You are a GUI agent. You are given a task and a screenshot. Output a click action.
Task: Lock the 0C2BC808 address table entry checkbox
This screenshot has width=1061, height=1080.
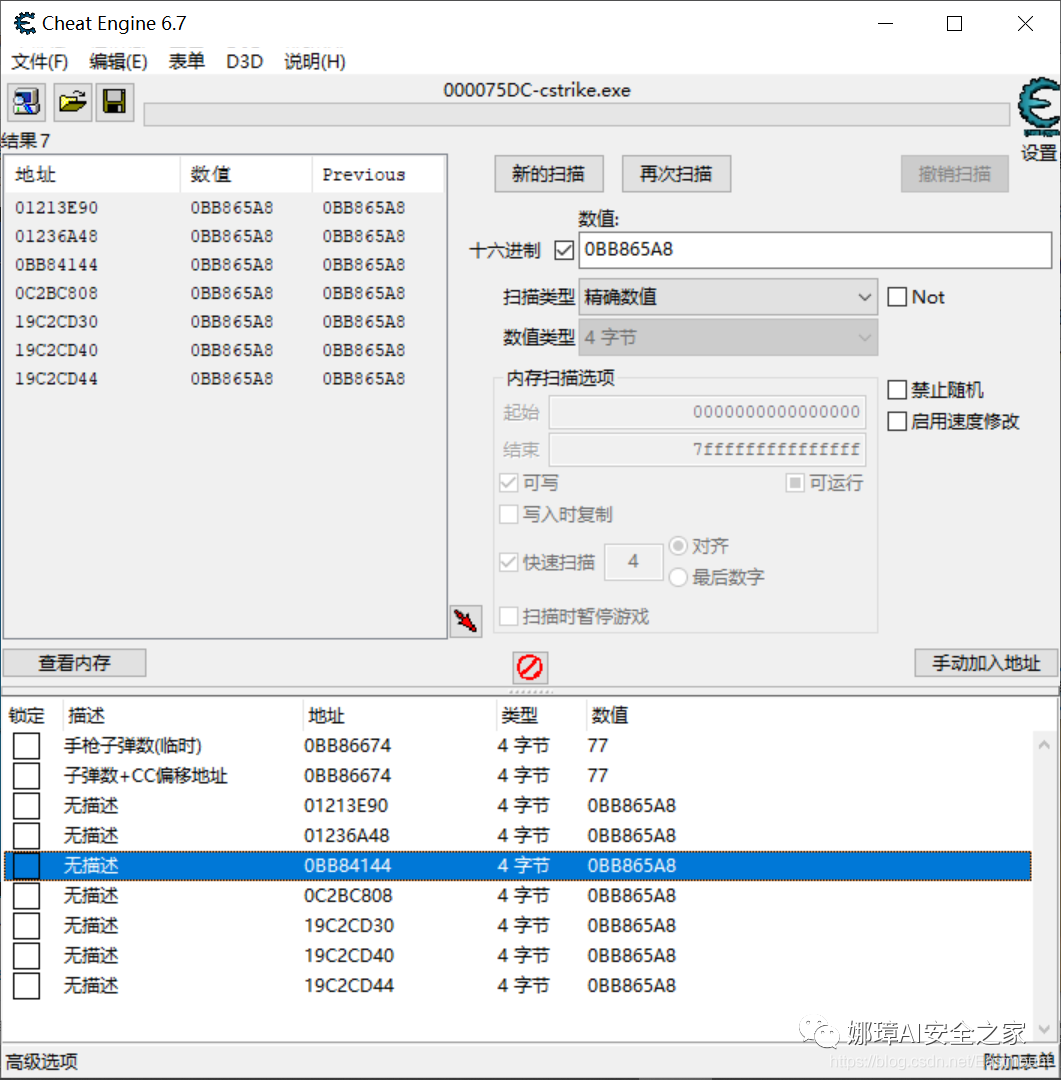coord(26,896)
